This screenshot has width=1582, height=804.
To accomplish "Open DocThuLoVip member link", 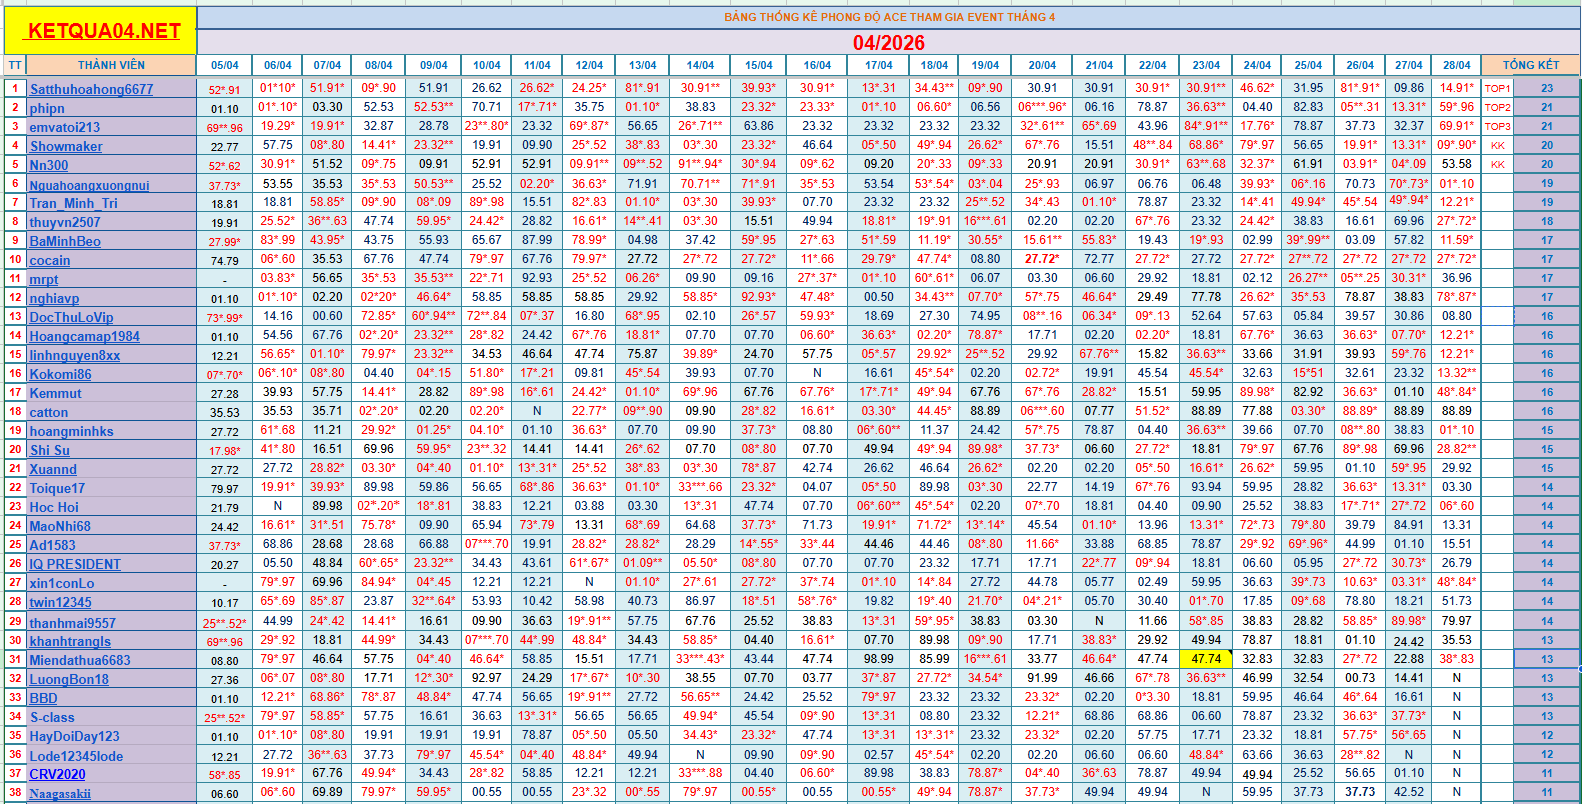I will tap(71, 317).
